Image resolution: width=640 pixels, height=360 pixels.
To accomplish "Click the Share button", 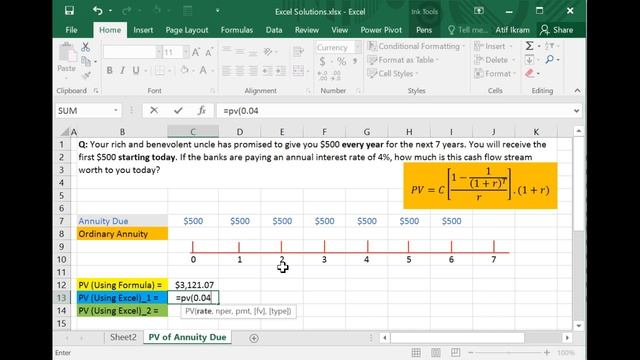I will [556, 30].
